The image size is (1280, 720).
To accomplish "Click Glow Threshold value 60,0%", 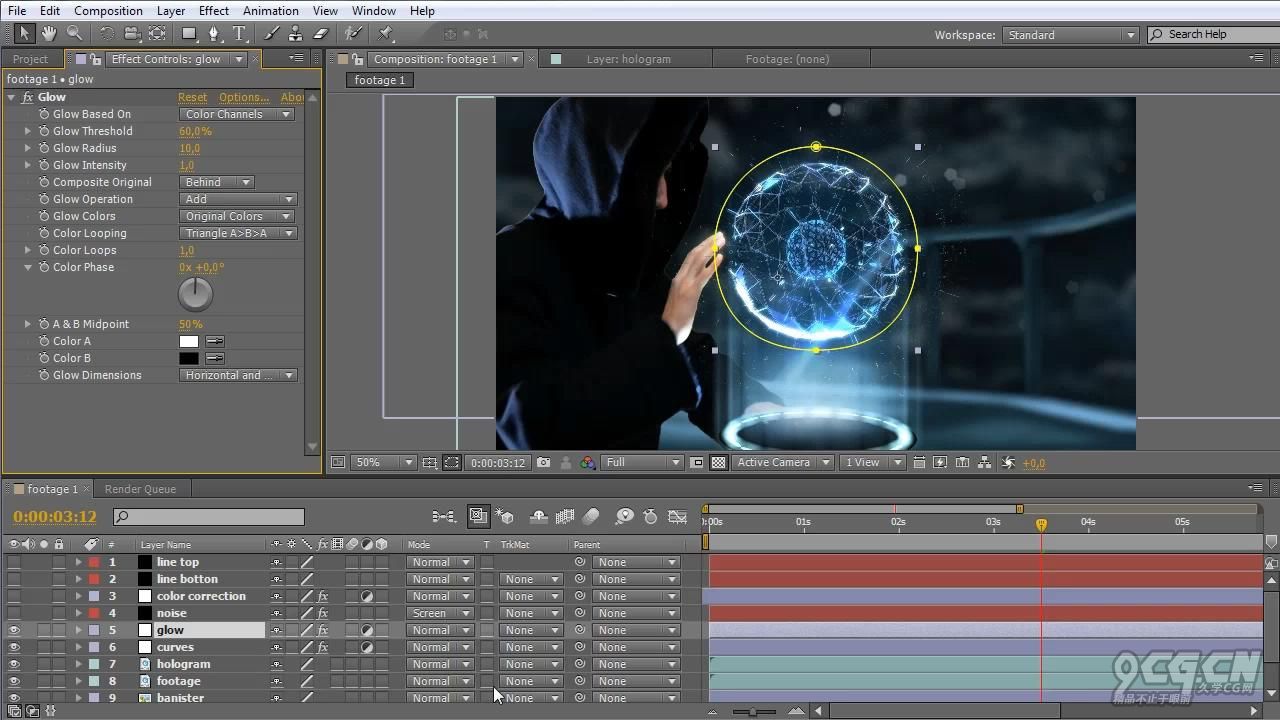I will 195,131.
